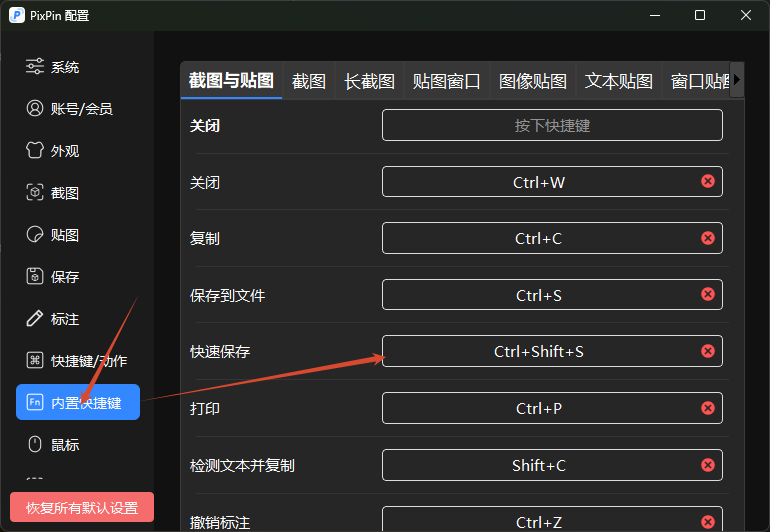Switch to the 文本贴图 tab

coord(619,81)
